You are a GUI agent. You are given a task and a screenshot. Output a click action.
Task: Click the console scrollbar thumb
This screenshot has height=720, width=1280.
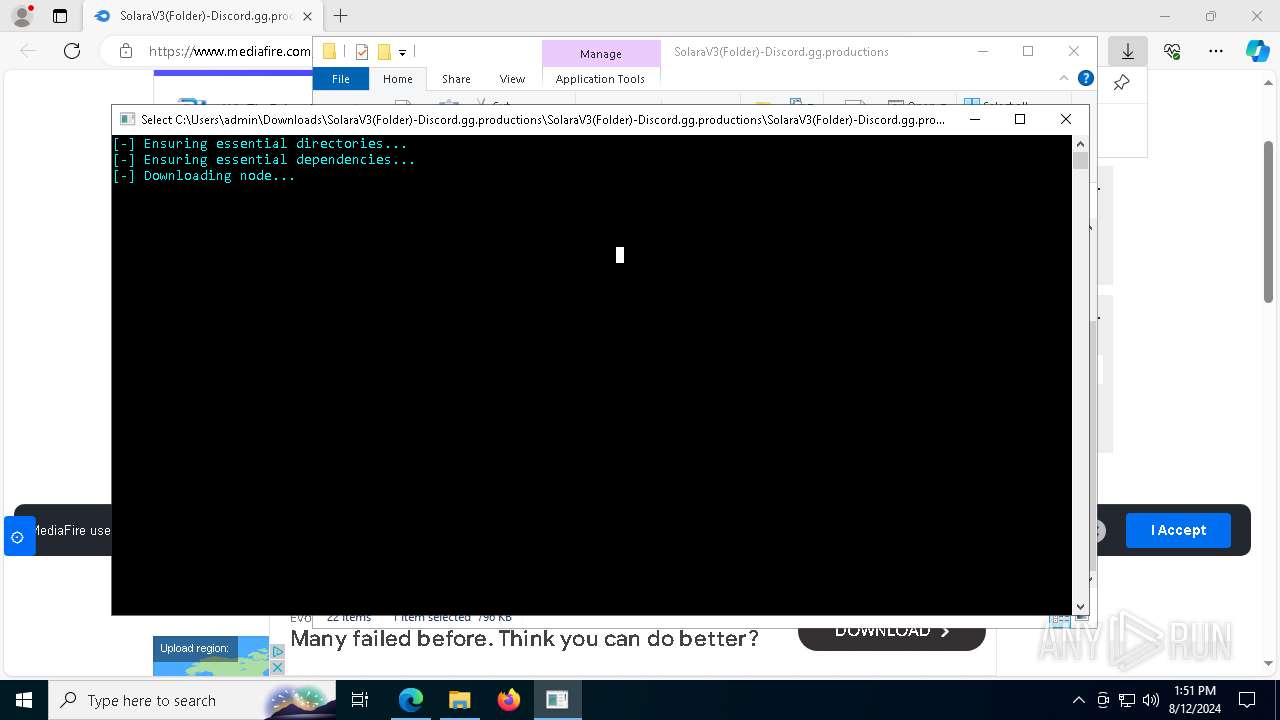tap(1080, 161)
